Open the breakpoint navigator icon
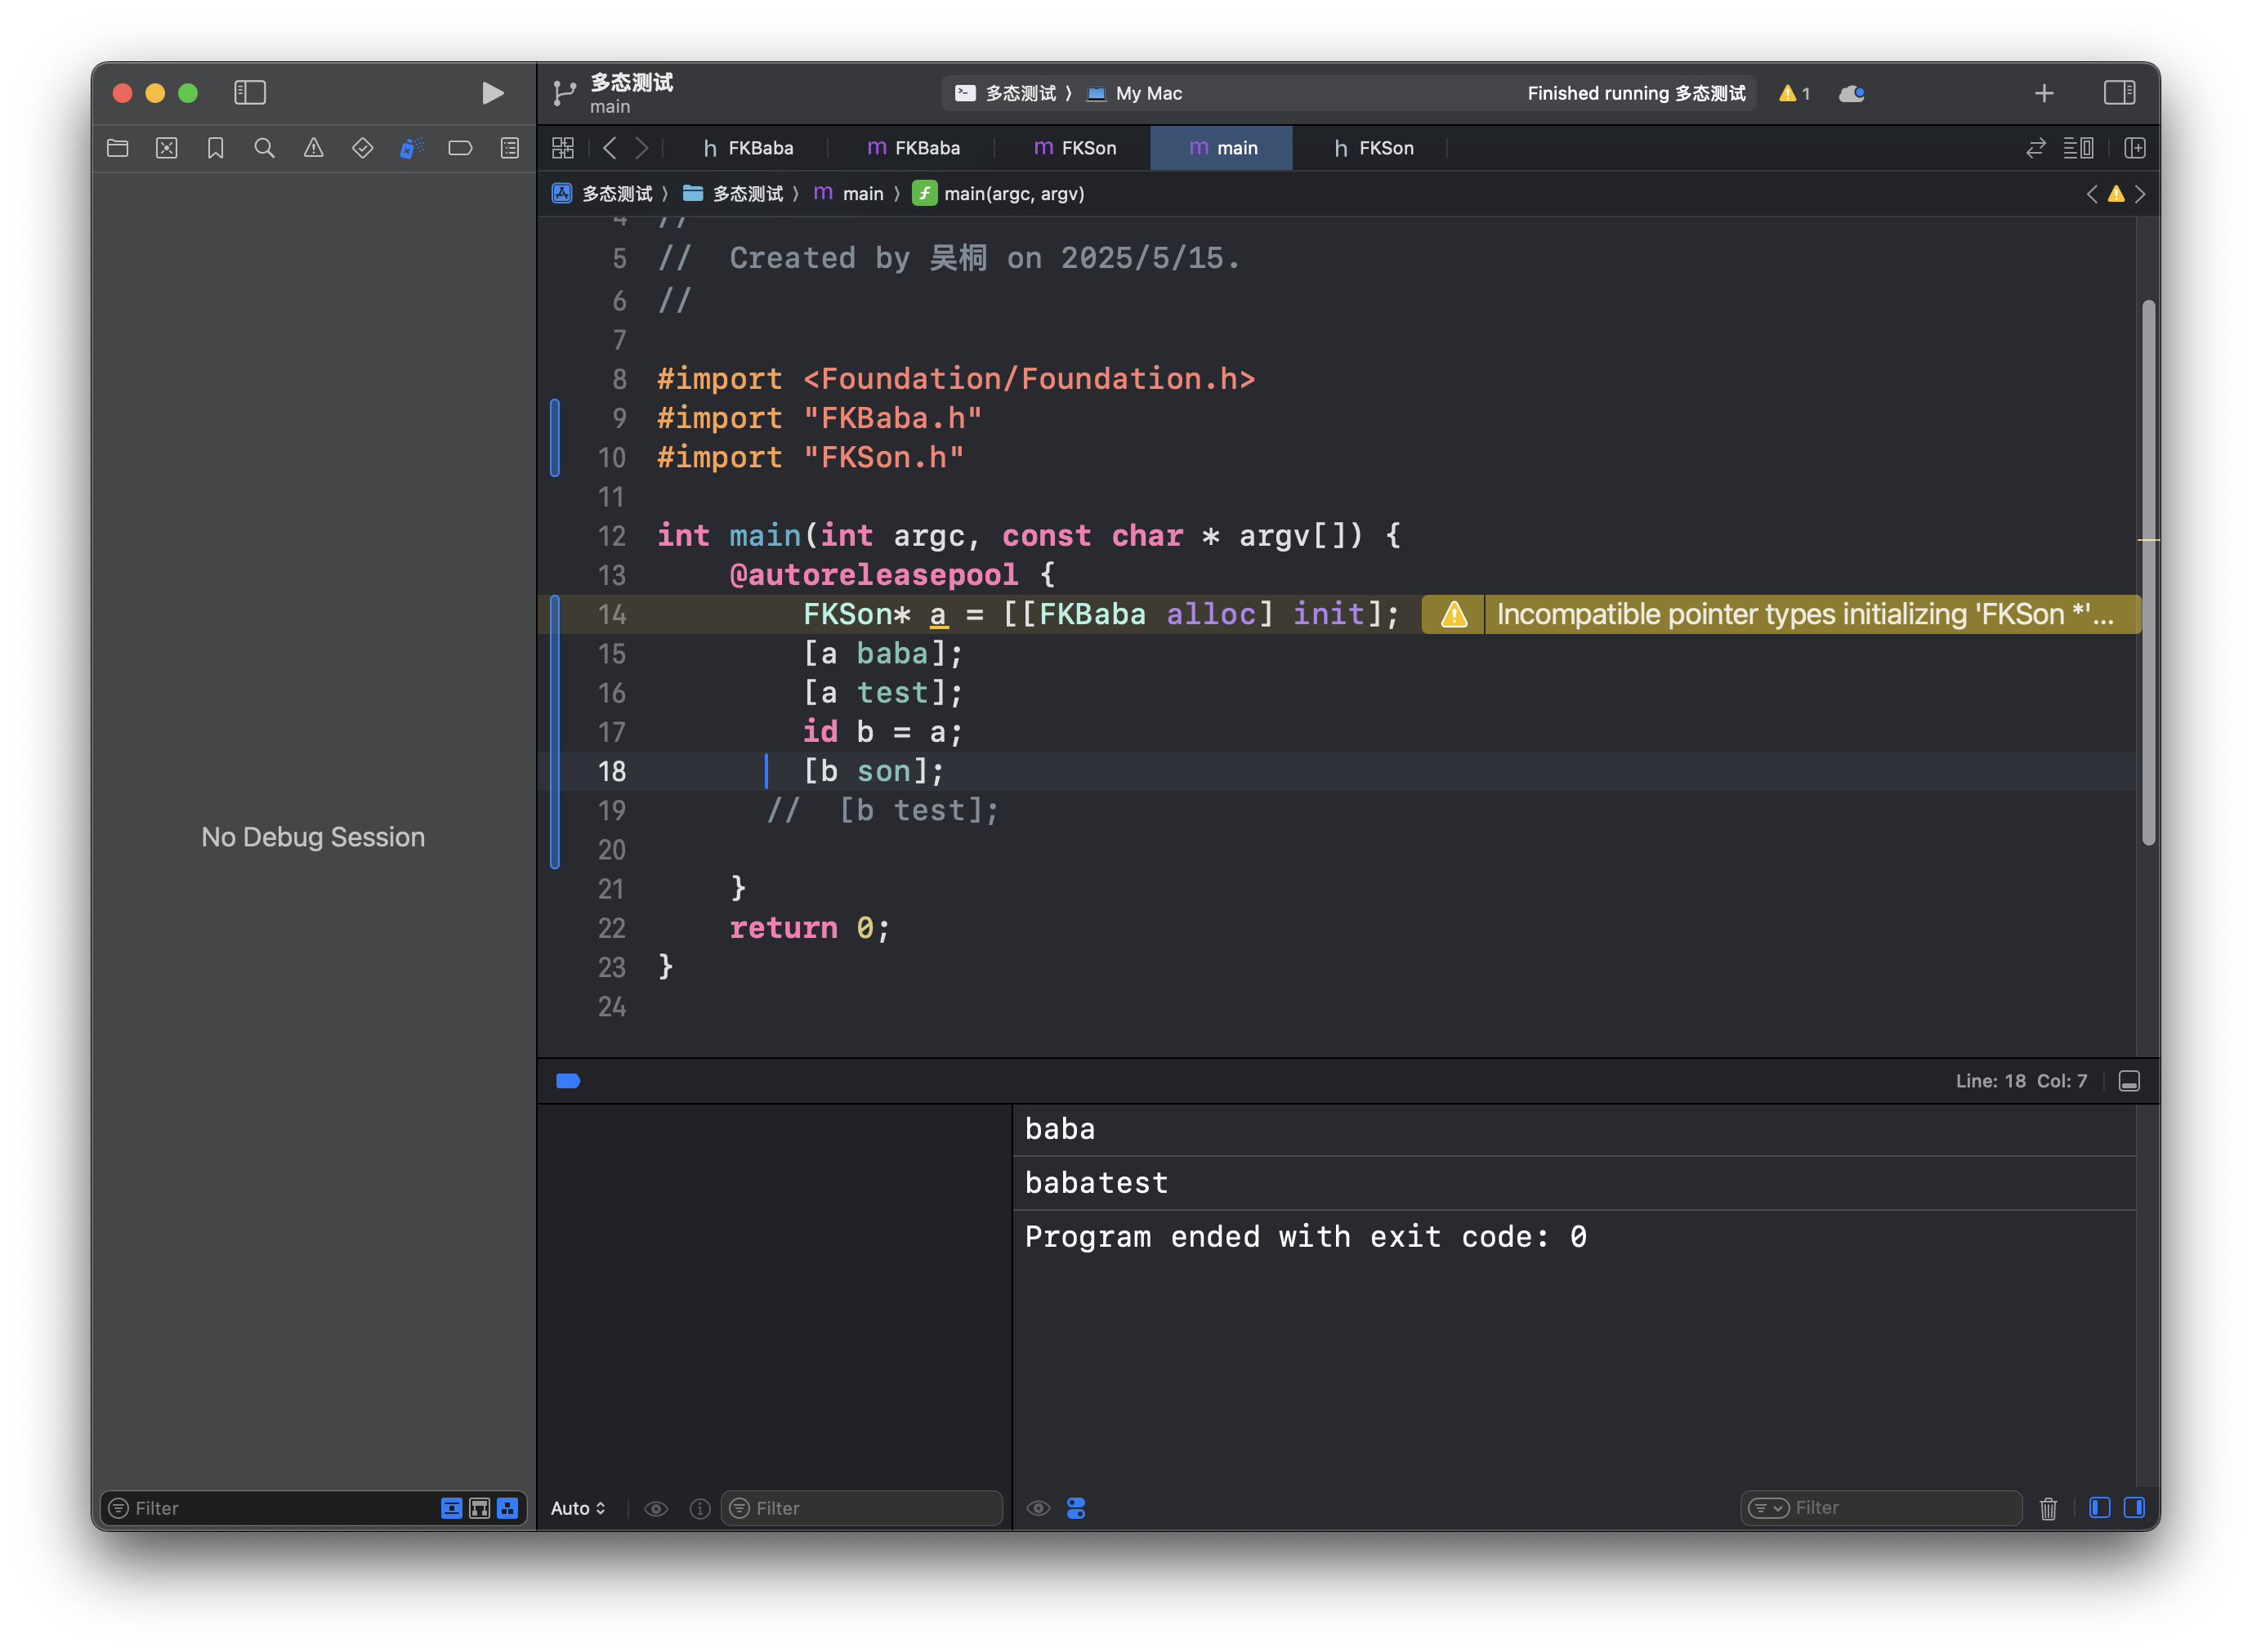This screenshot has width=2252, height=1652. tap(460, 148)
